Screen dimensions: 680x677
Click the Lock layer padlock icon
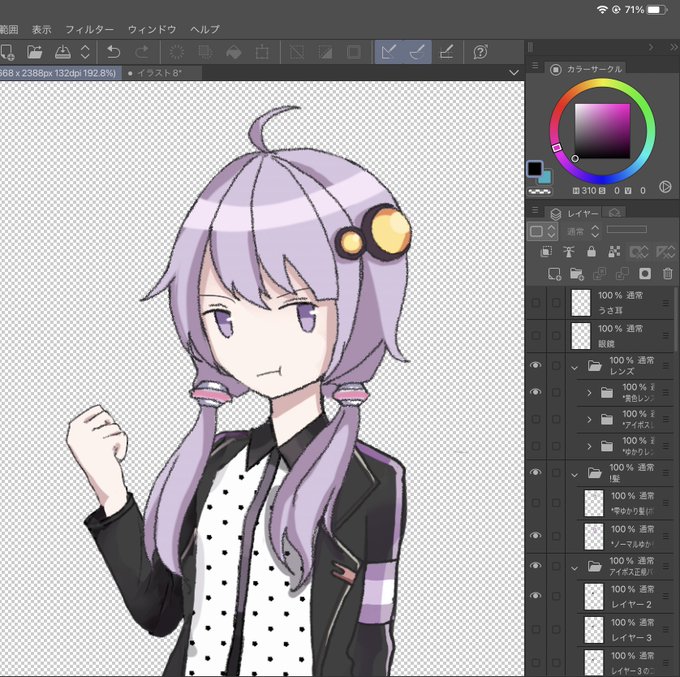[x=591, y=252]
